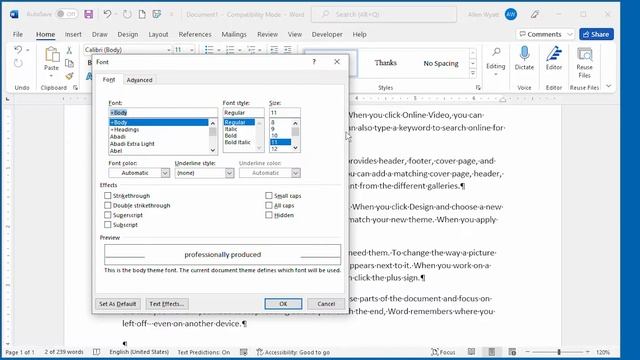The image size is (640, 360).
Task: Click the spelling check book icon
Action: [x=96, y=352]
